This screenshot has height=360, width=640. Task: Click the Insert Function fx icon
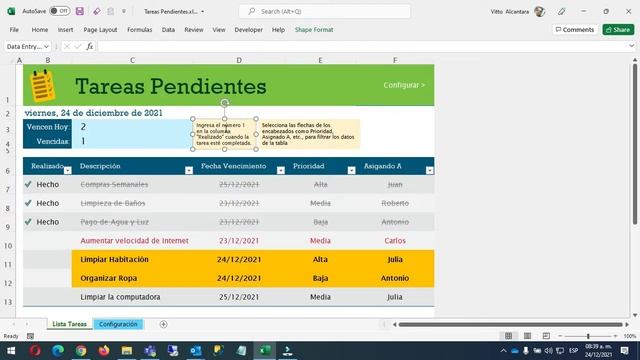point(90,47)
